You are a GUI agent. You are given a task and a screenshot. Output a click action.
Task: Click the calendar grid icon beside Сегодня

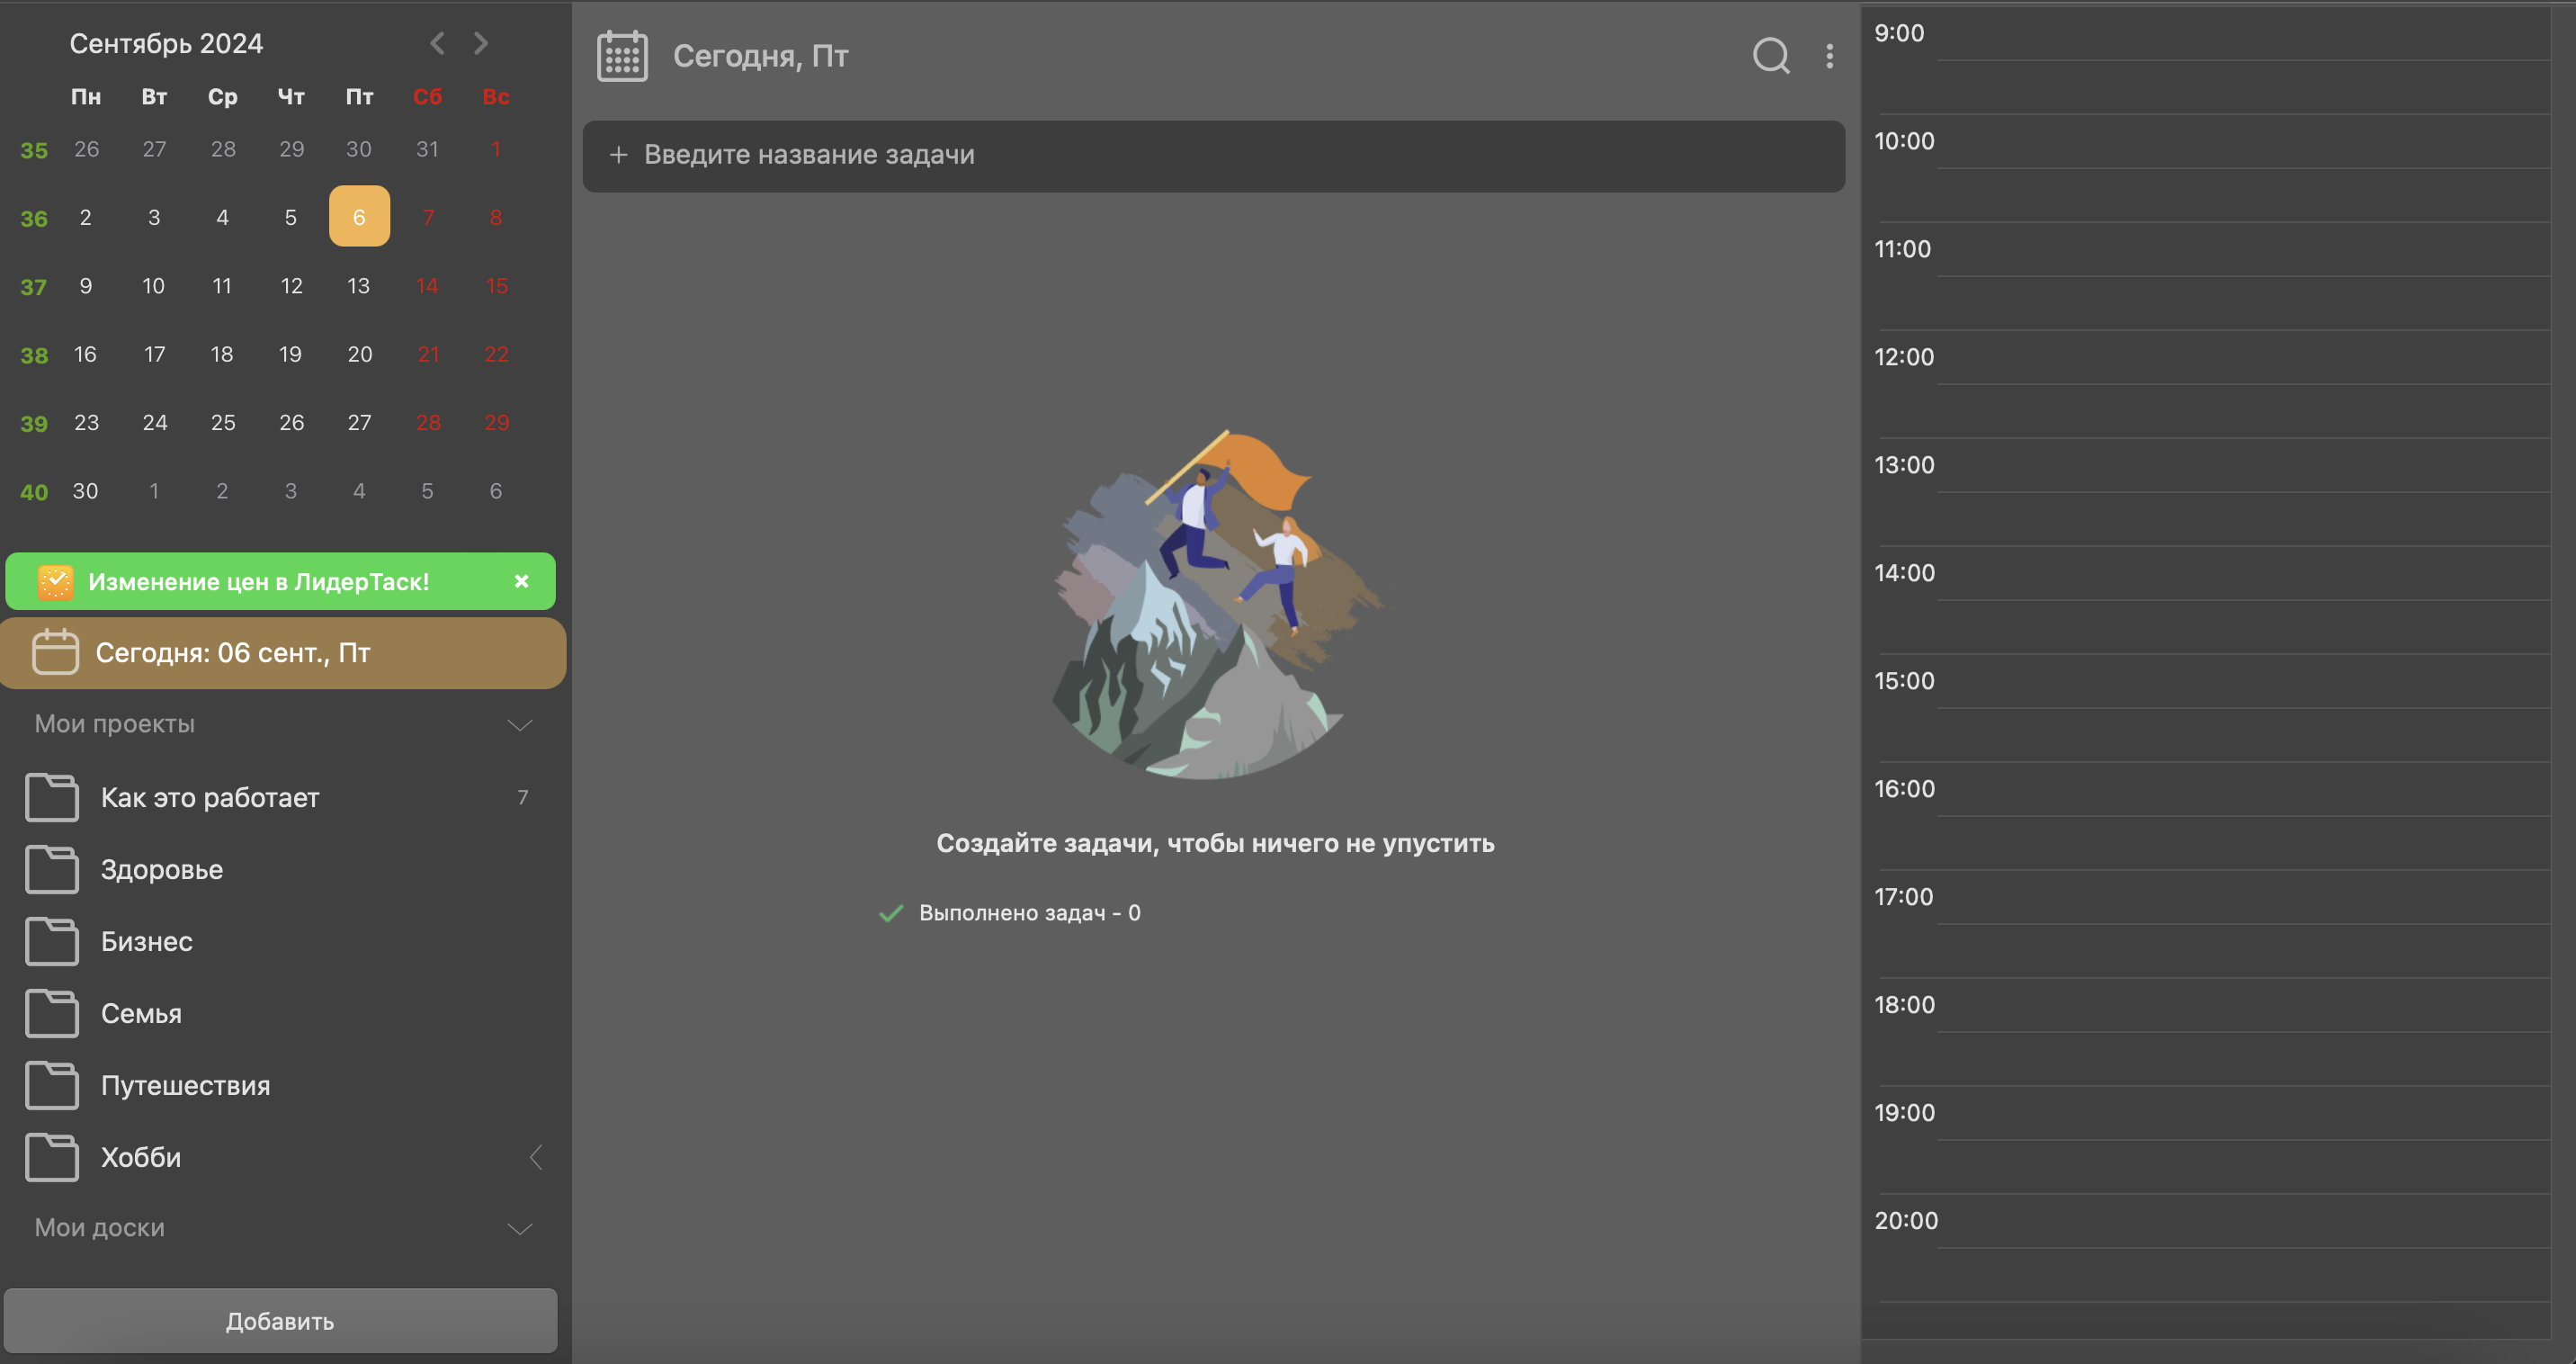(x=622, y=56)
